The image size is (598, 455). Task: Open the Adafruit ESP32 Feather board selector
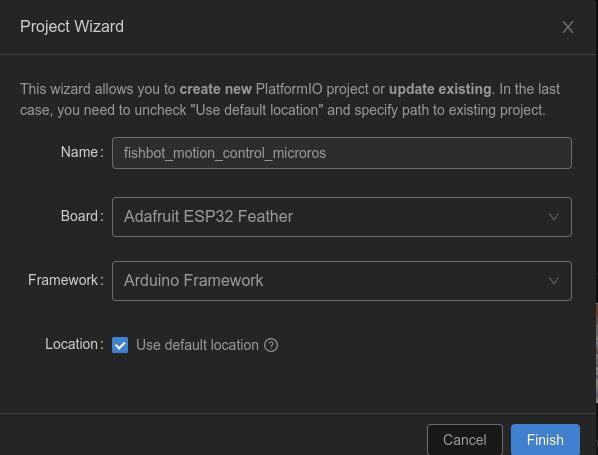point(342,217)
